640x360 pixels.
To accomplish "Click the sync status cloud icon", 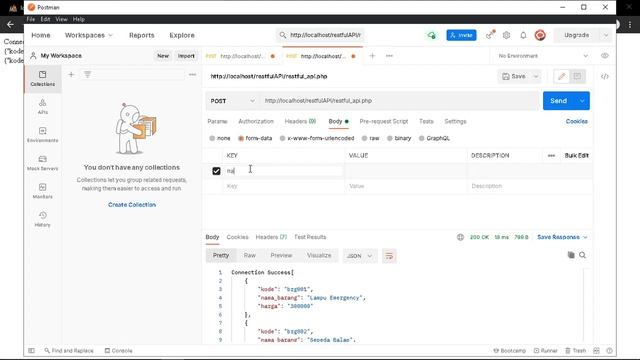I will click(431, 36).
